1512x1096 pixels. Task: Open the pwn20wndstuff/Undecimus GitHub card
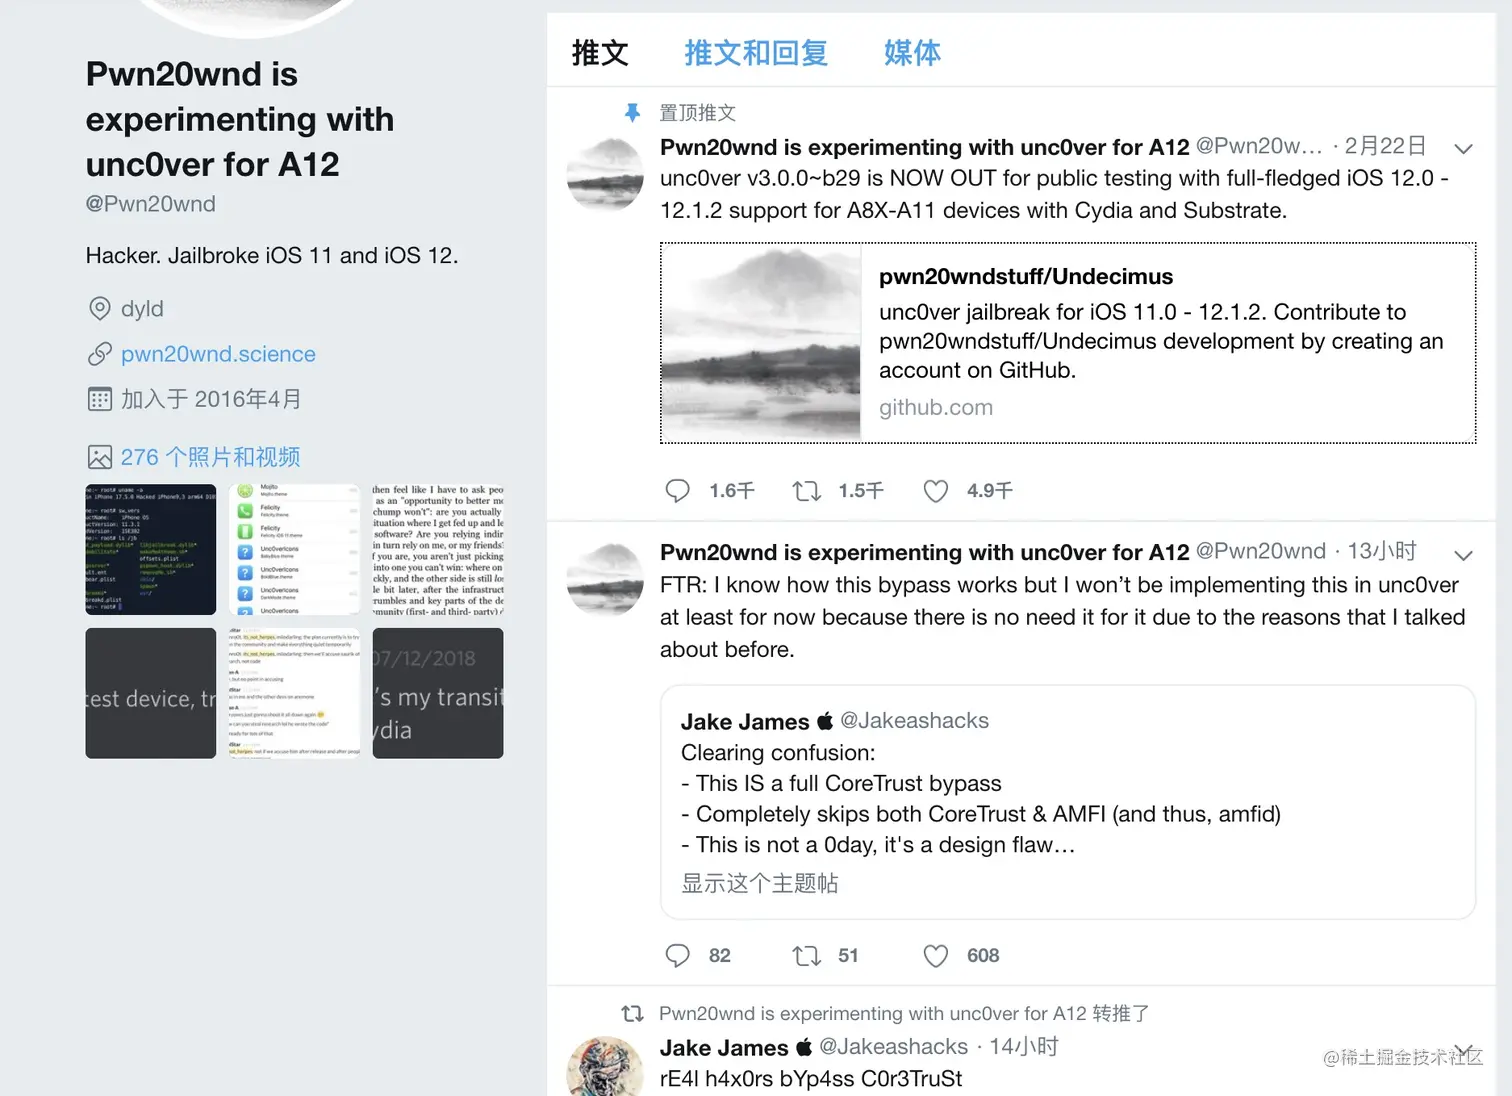[1068, 342]
